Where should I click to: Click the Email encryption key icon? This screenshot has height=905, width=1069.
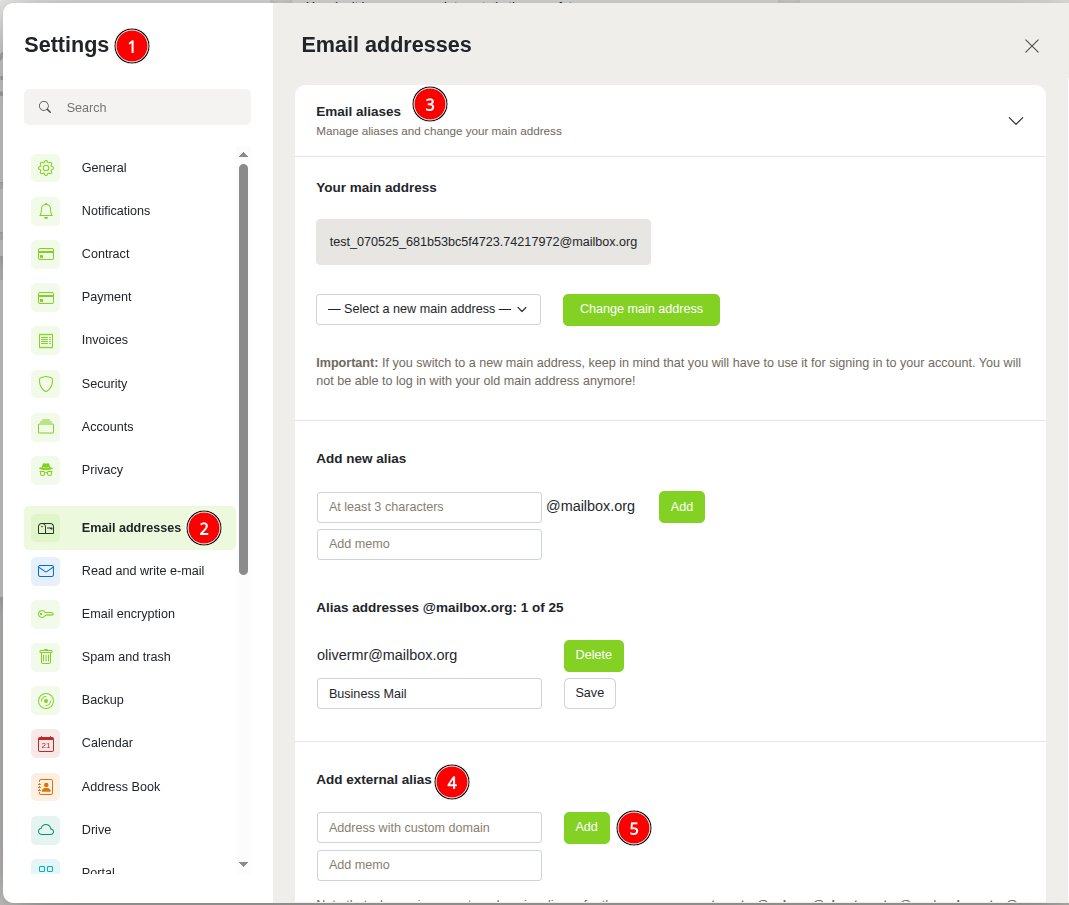45,614
